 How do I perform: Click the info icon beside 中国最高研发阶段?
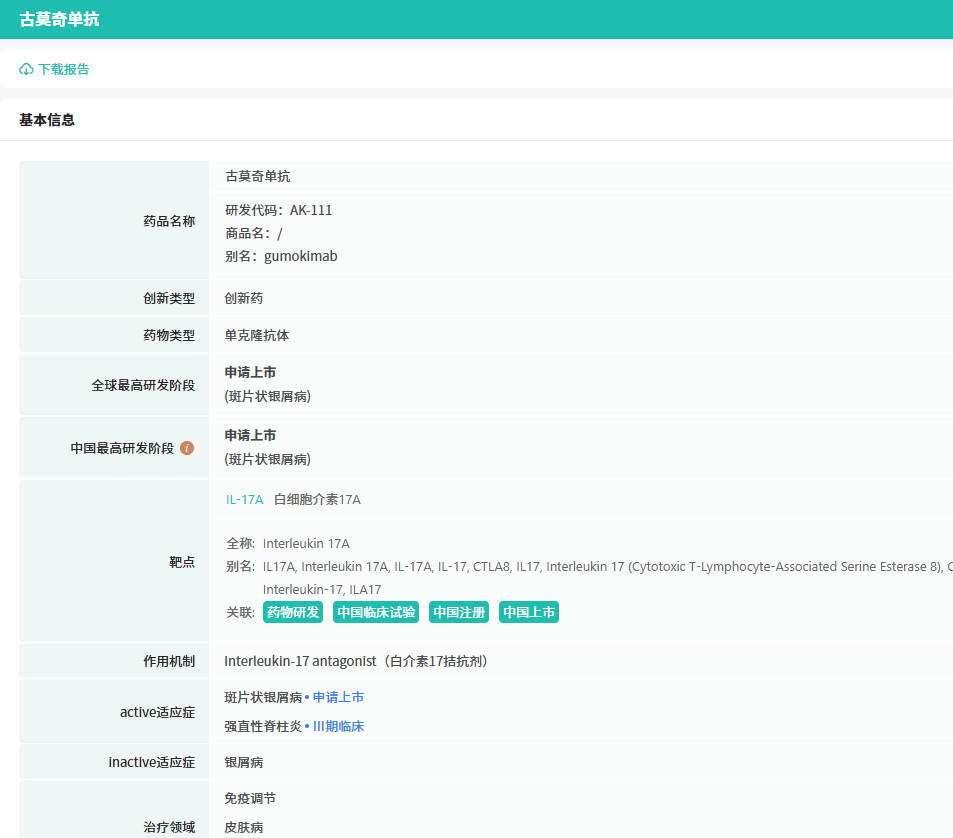click(x=187, y=448)
